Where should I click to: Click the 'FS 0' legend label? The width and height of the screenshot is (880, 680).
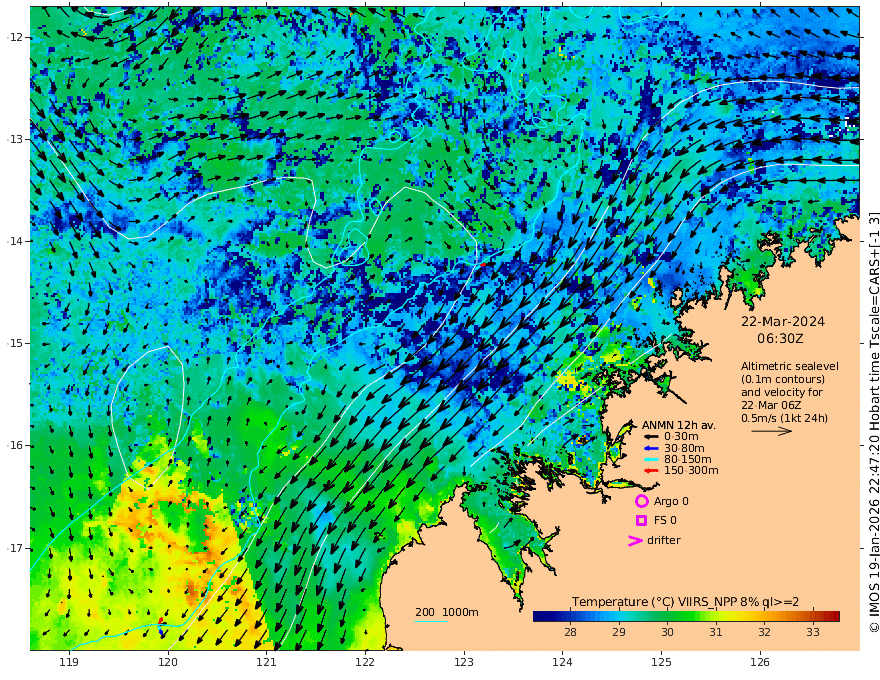tap(665, 521)
